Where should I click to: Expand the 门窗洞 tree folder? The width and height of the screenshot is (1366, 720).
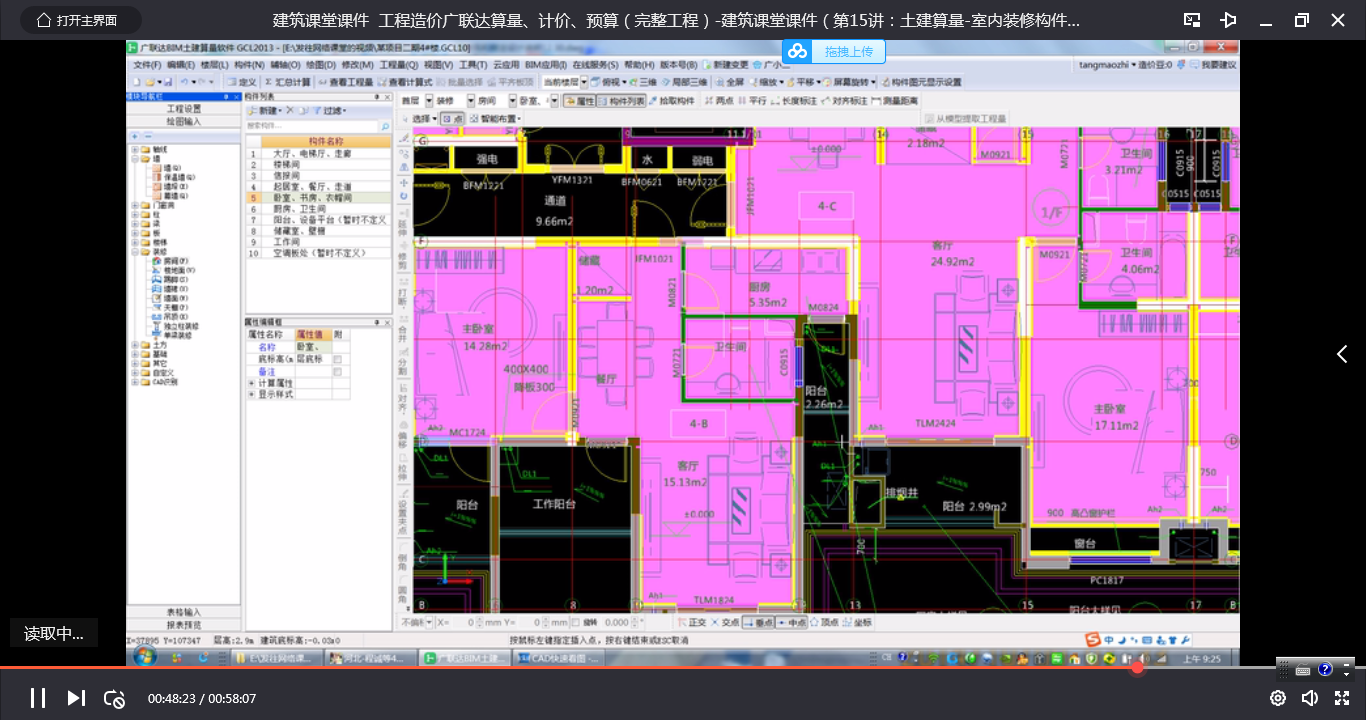pyautogui.click(x=135, y=205)
